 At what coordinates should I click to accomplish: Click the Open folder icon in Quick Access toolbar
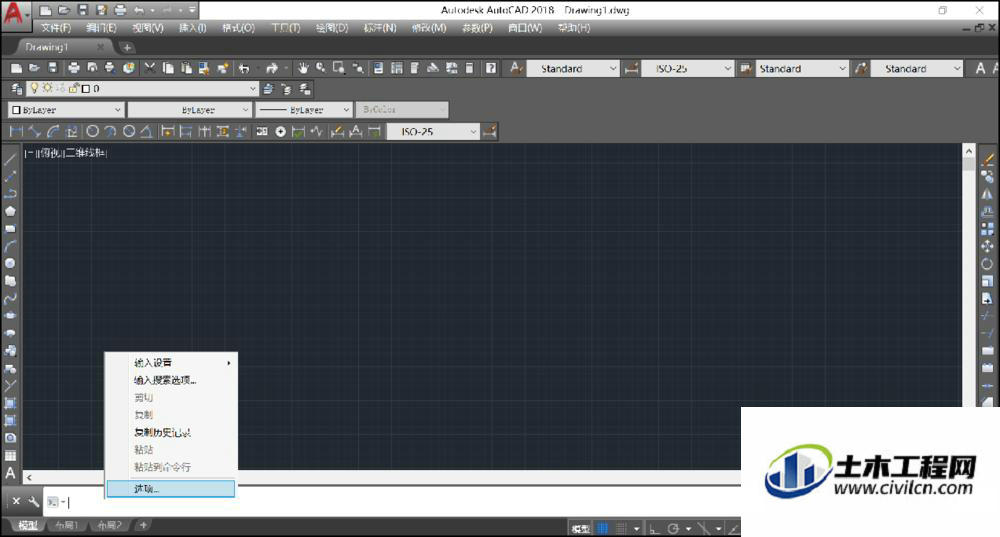point(64,10)
